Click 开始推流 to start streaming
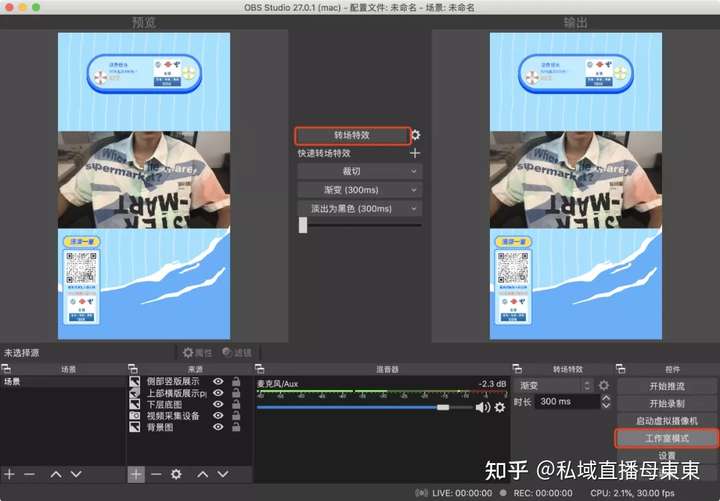The image size is (720, 501). click(667, 387)
